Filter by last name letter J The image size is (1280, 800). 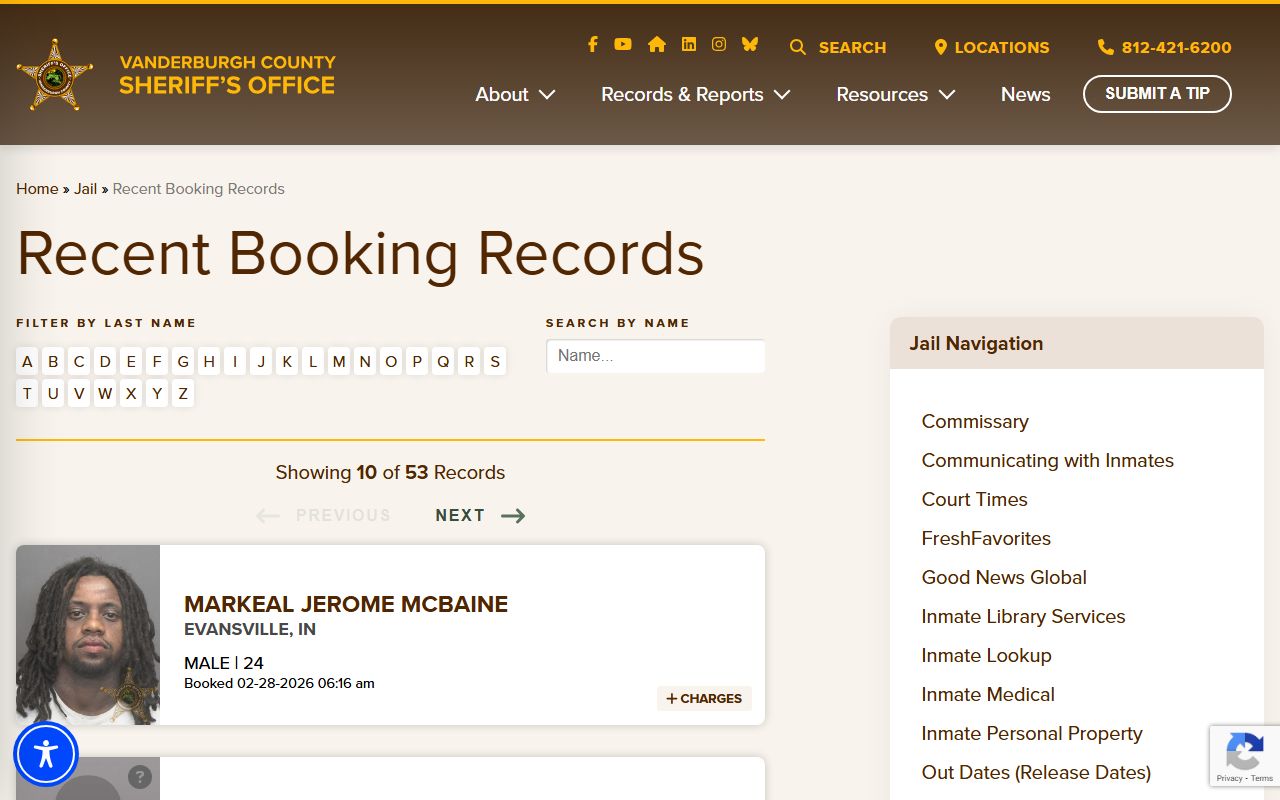point(261,362)
